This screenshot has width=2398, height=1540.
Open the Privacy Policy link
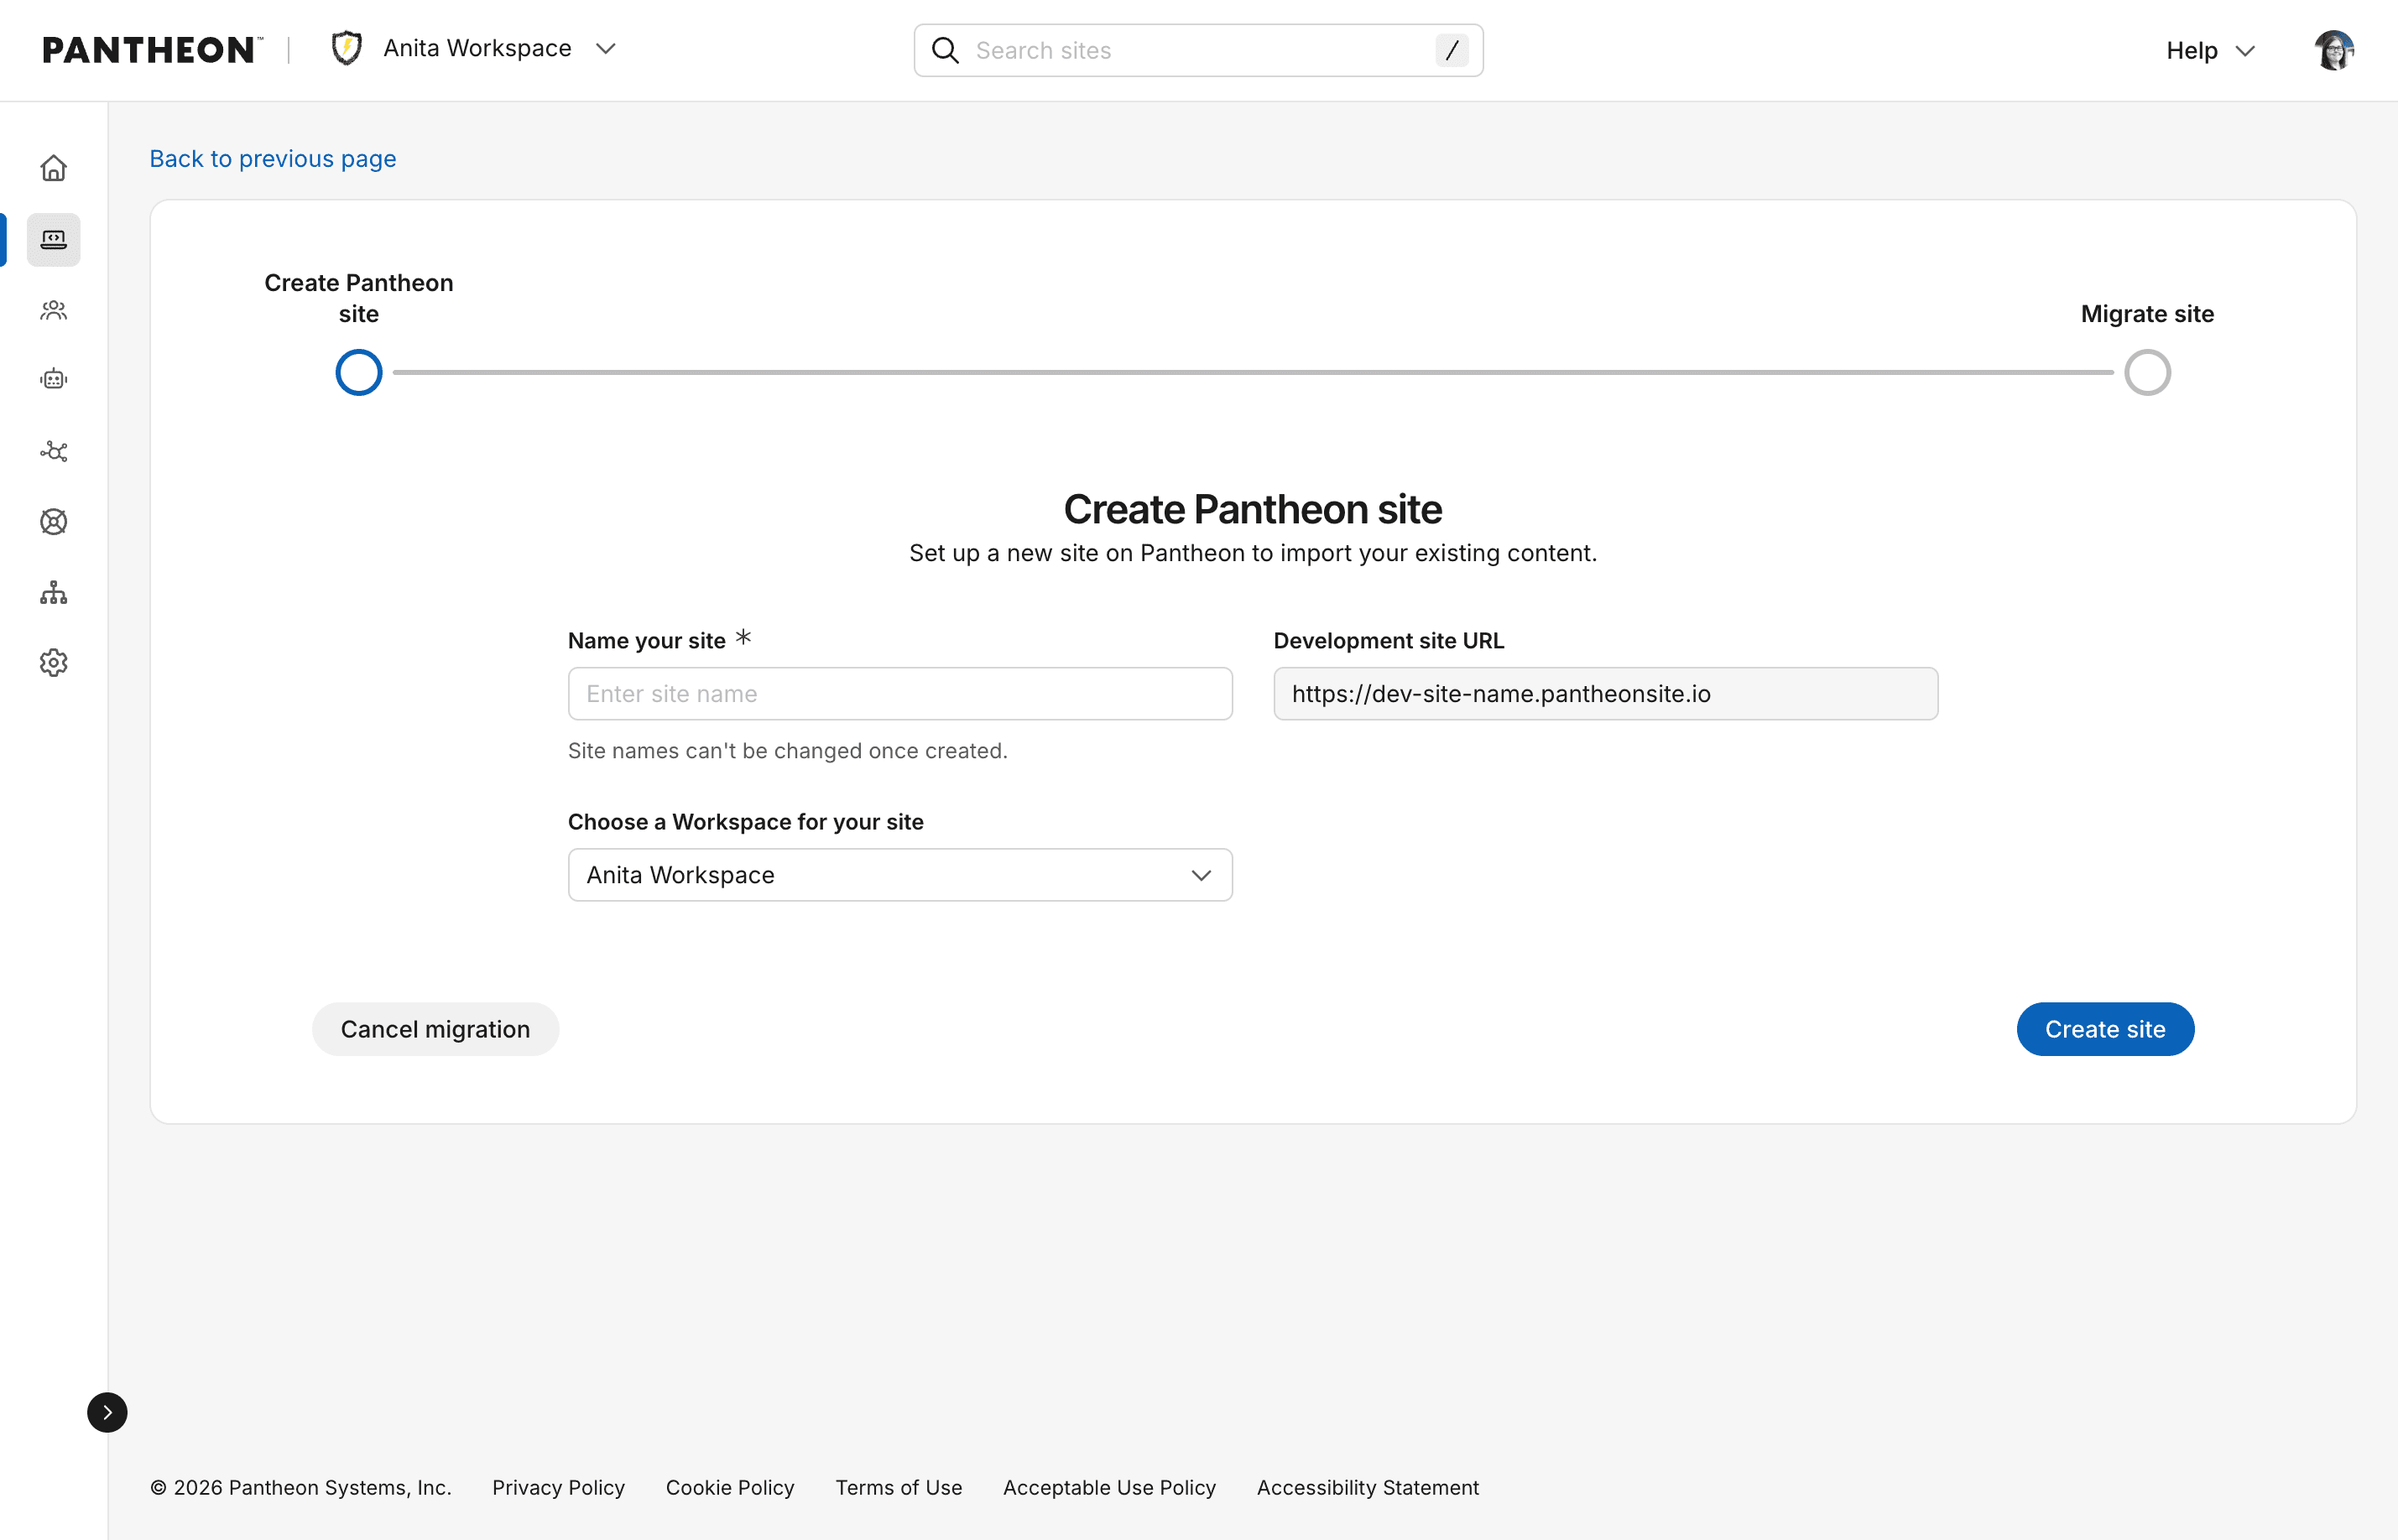[558, 1487]
